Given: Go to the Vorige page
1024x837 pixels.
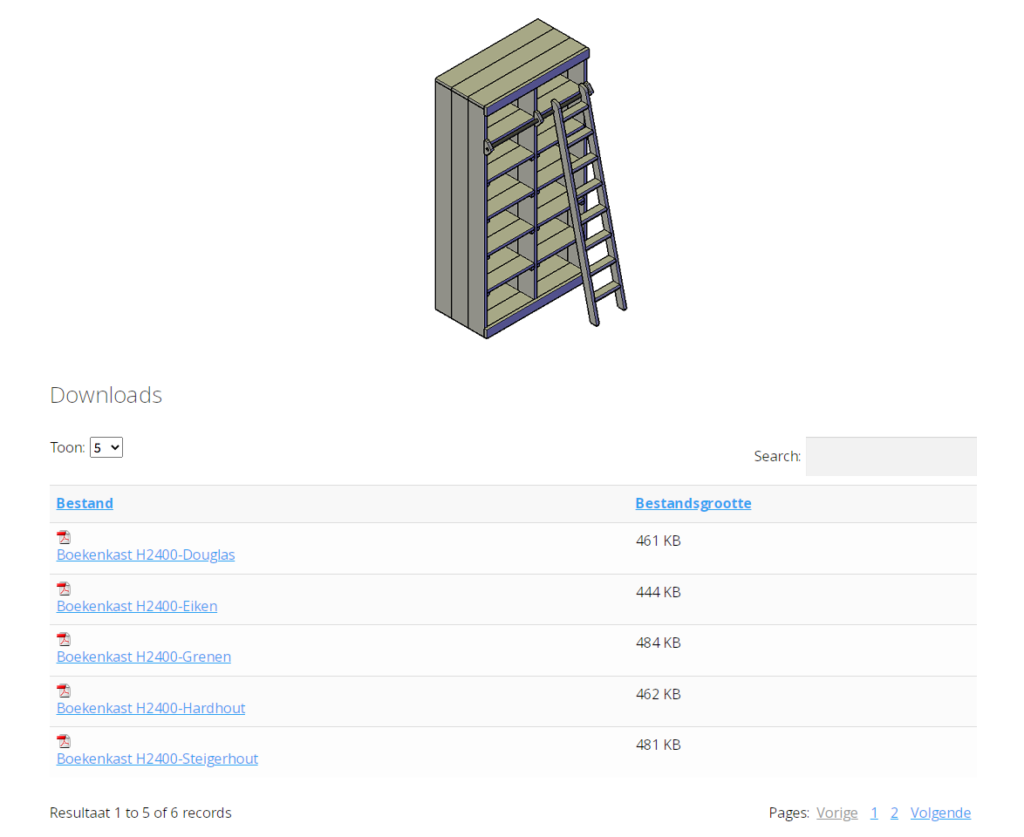Looking at the screenshot, I should pyautogui.click(x=837, y=813).
